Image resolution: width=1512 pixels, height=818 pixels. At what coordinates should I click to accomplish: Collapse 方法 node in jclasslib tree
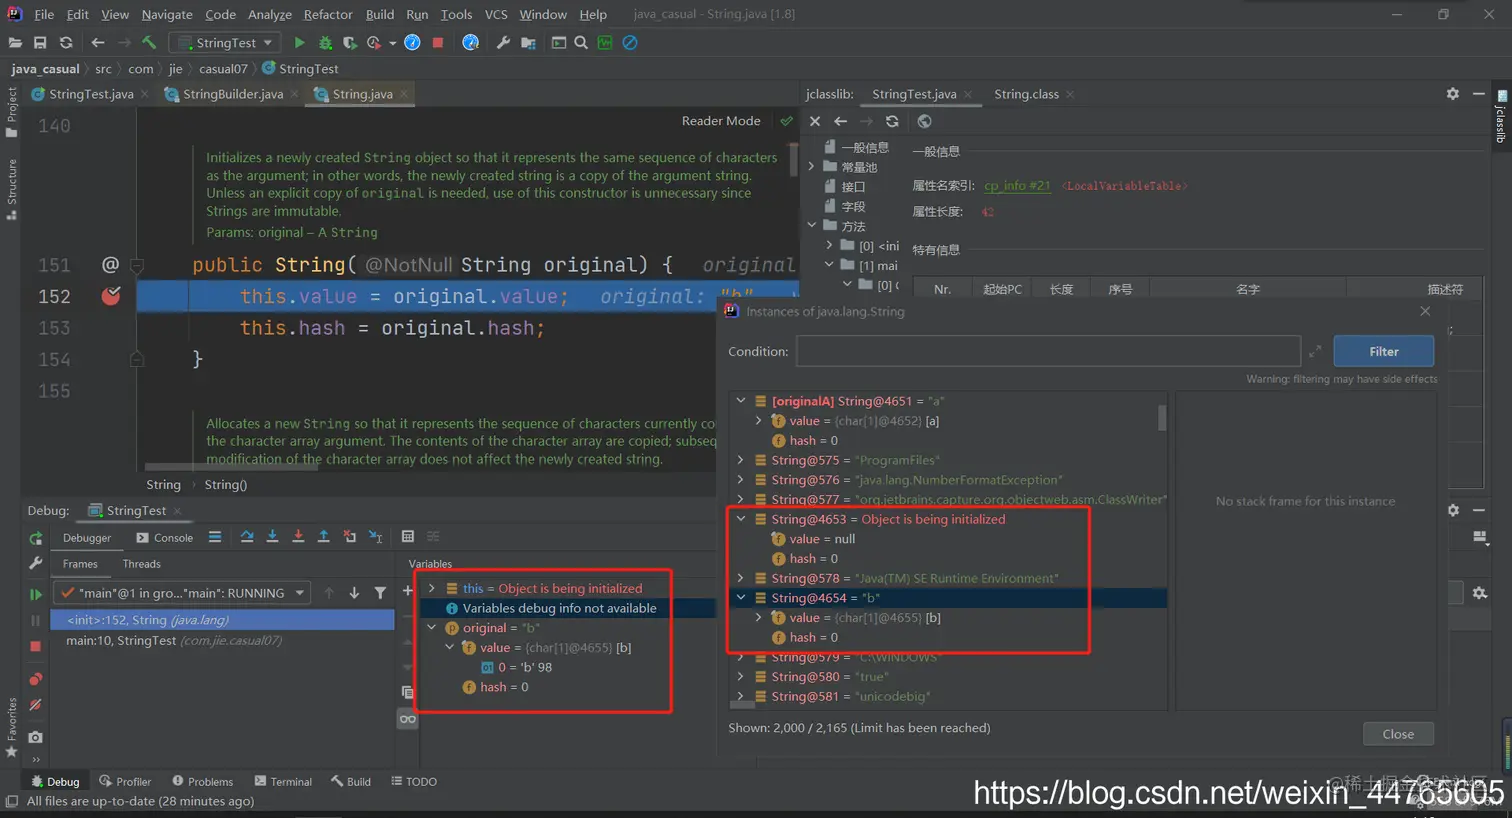click(812, 225)
